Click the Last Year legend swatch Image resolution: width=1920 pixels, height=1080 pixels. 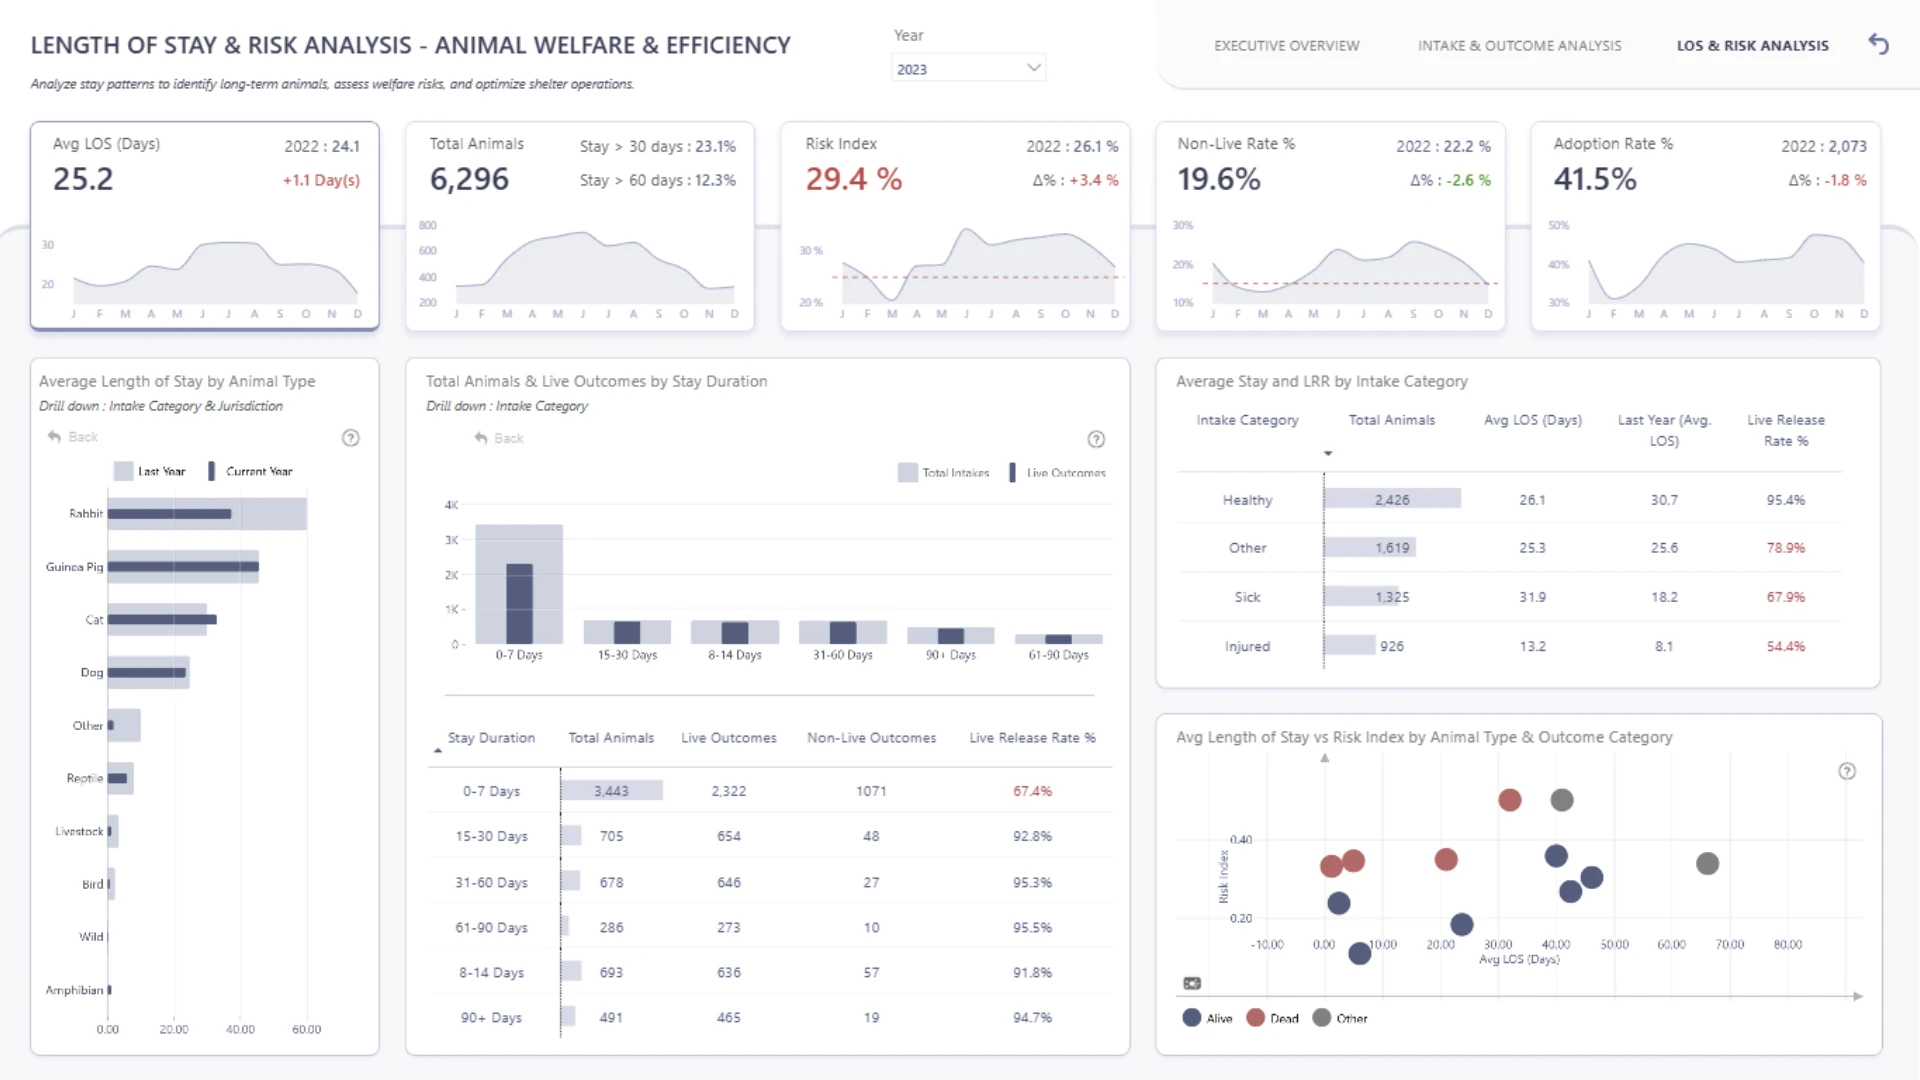123,471
